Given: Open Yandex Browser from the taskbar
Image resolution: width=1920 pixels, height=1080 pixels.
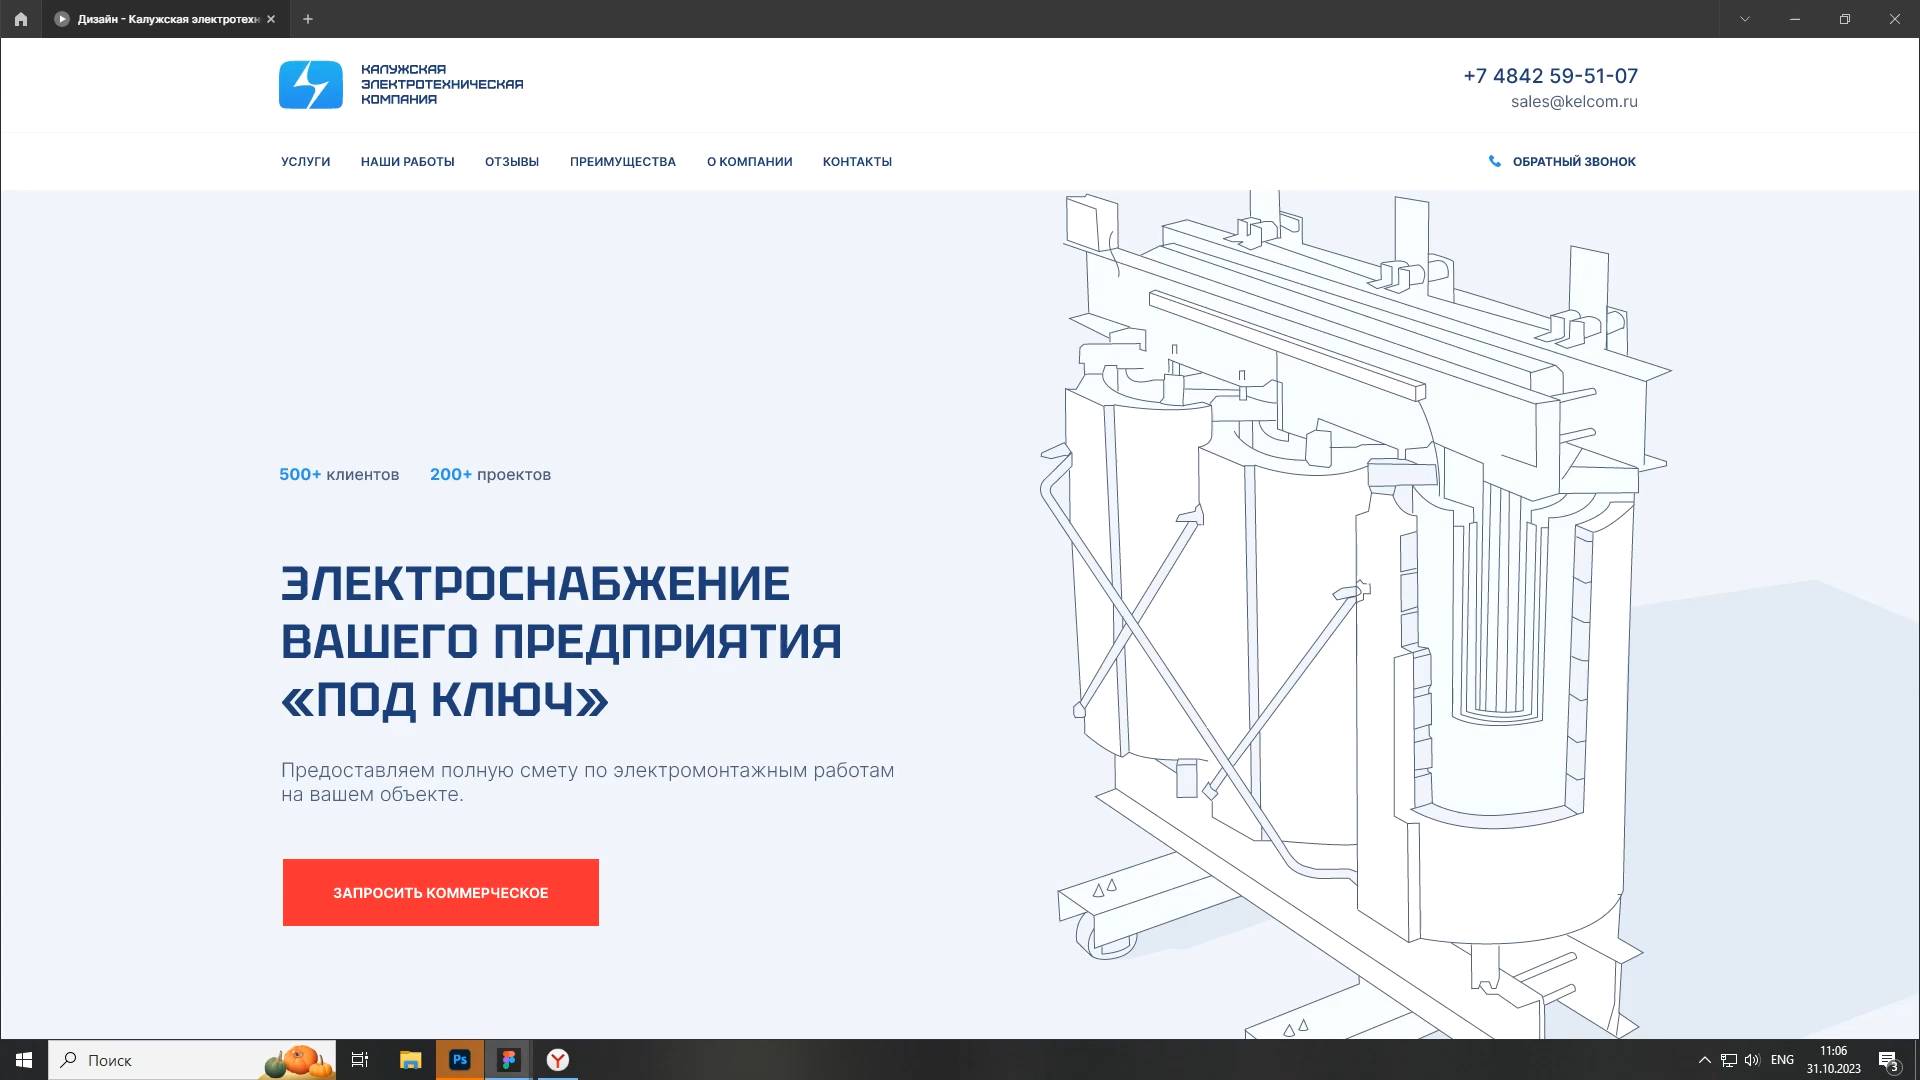Looking at the screenshot, I should tap(557, 1060).
